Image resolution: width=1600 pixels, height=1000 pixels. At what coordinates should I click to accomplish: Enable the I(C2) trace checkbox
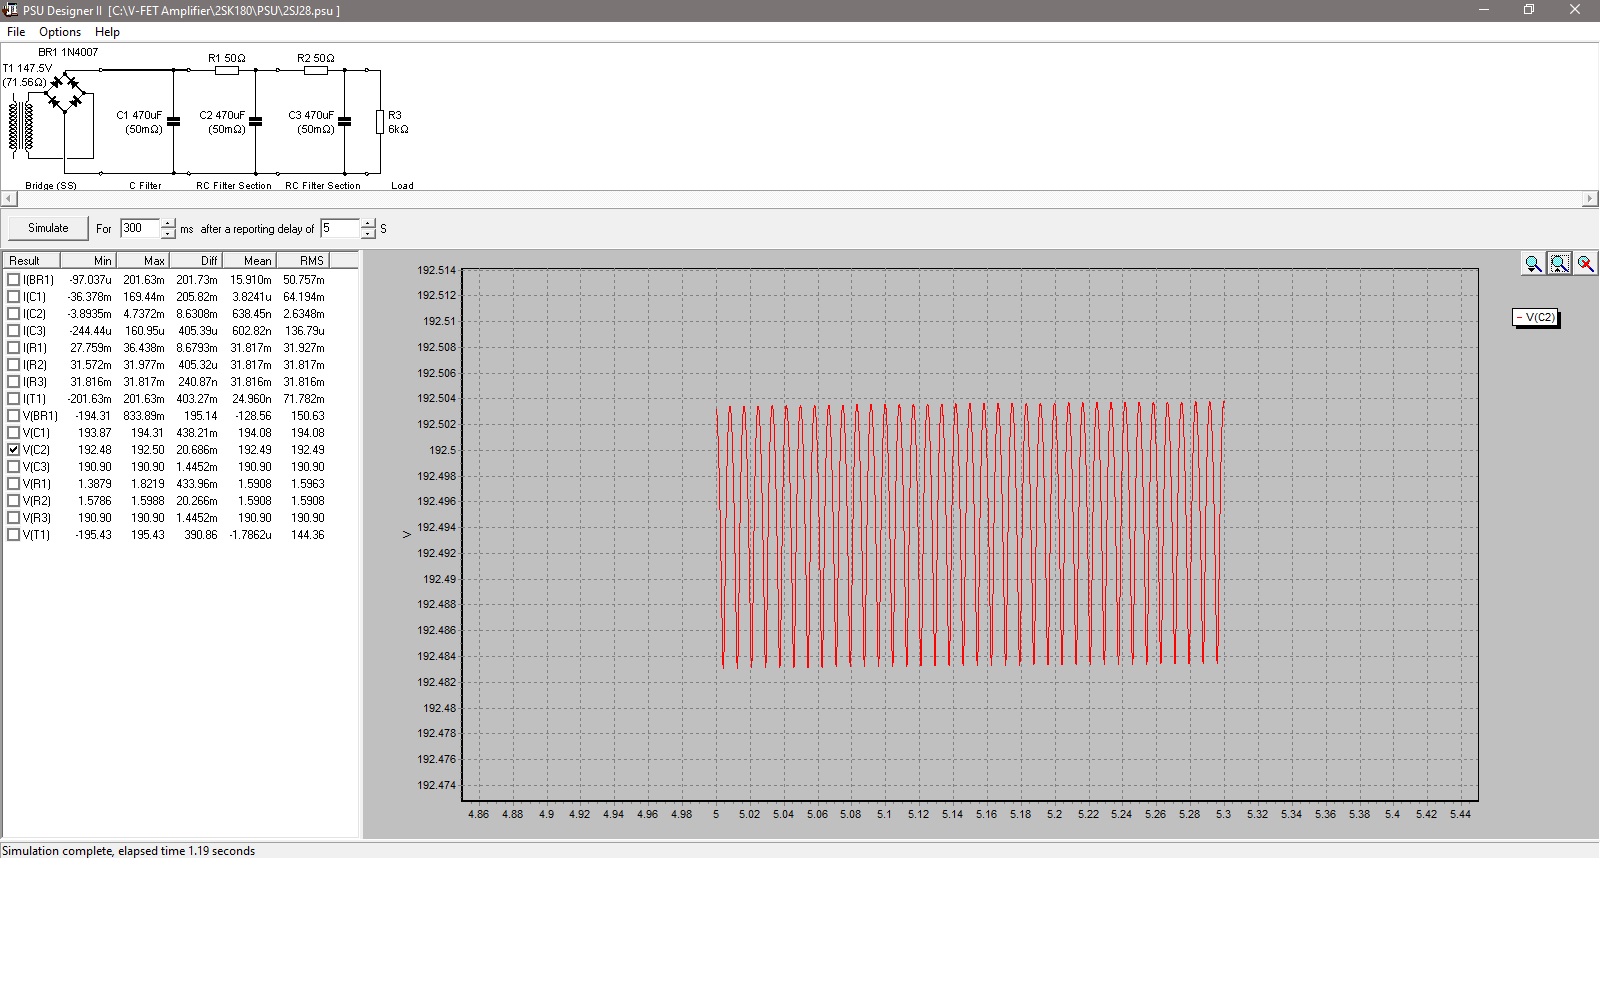pos(14,314)
